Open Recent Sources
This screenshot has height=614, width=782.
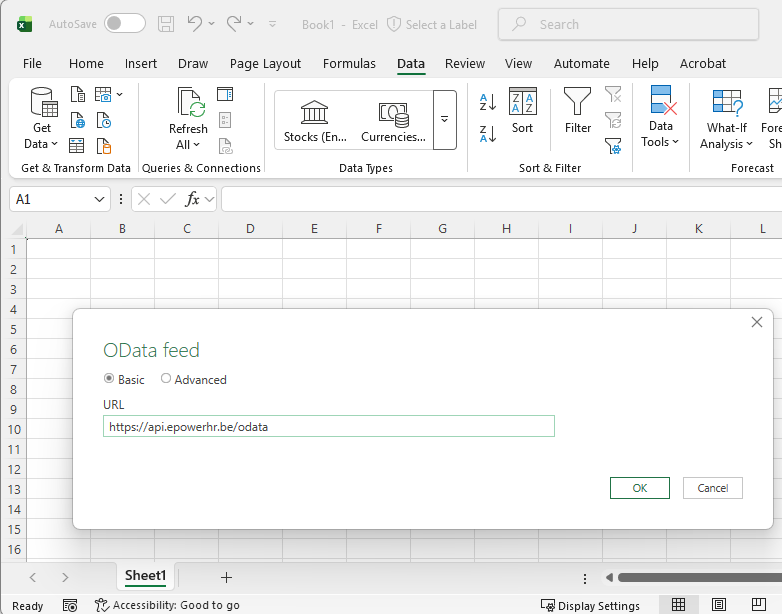[103, 120]
